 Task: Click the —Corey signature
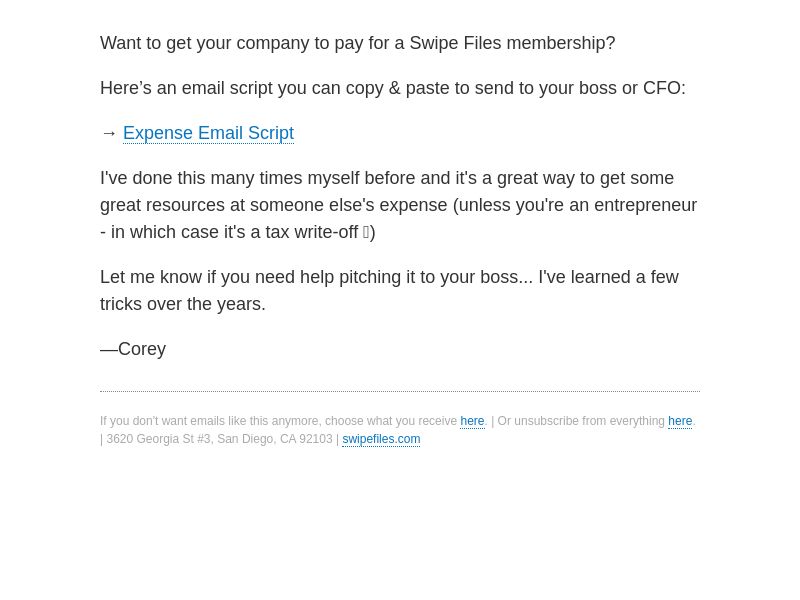pyautogui.click(x=133, y=349)
